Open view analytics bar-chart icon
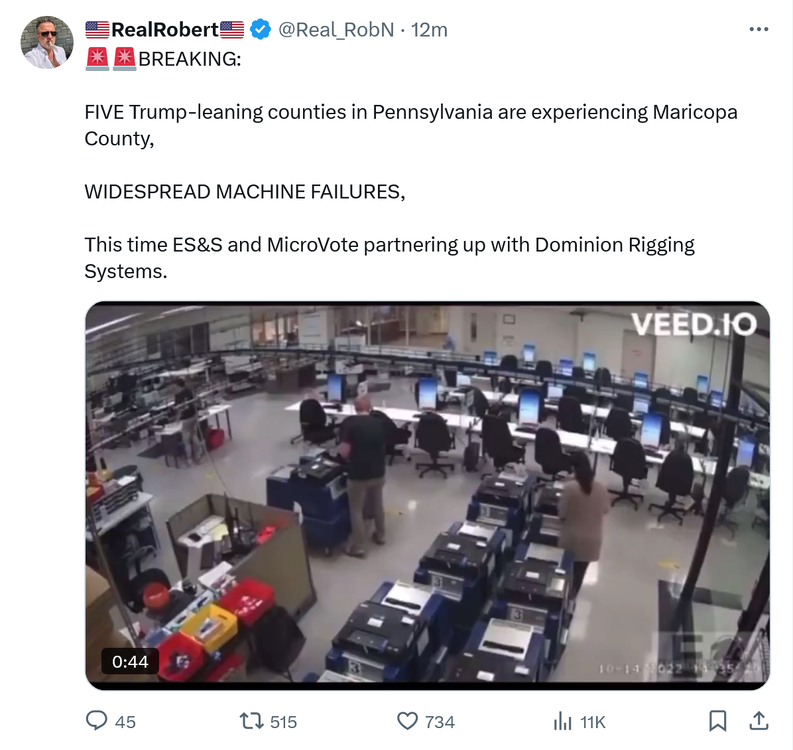 (x=562, y=721)
